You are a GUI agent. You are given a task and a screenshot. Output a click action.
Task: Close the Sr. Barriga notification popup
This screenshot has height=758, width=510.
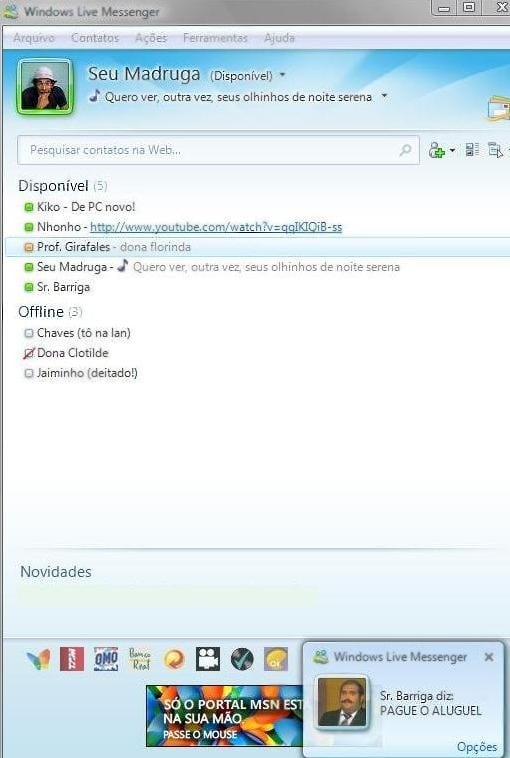point(489,657)
